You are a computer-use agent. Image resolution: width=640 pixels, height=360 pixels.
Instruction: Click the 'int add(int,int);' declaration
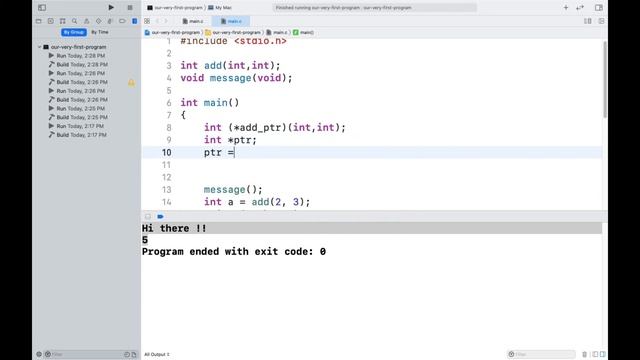[x=230, y=66]
